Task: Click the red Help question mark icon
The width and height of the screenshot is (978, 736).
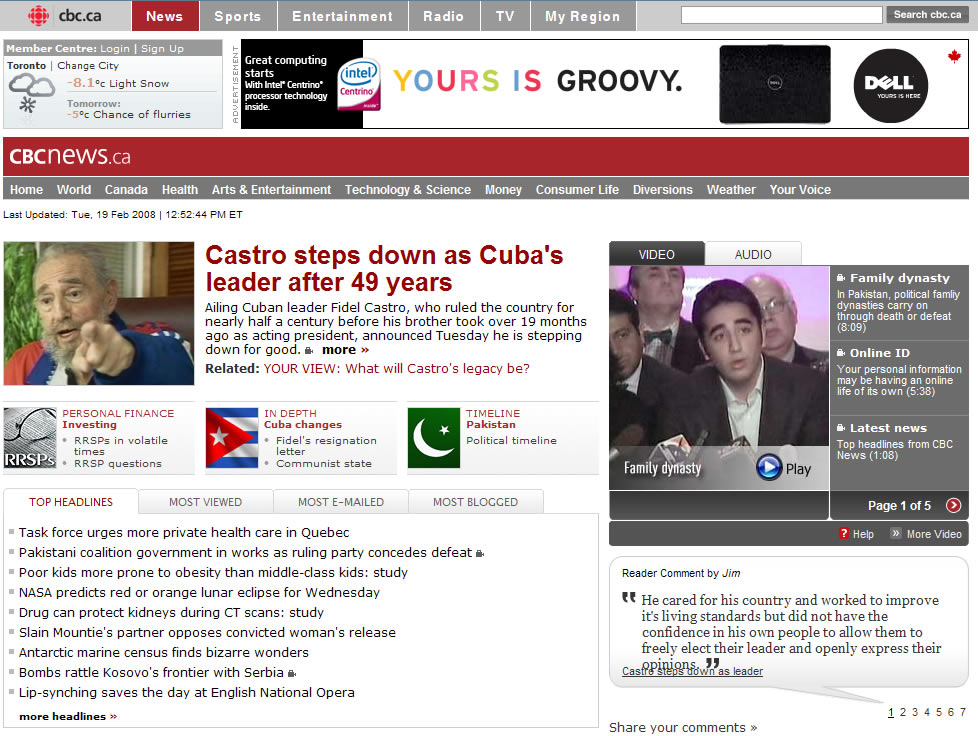Action: pos(844,534)
